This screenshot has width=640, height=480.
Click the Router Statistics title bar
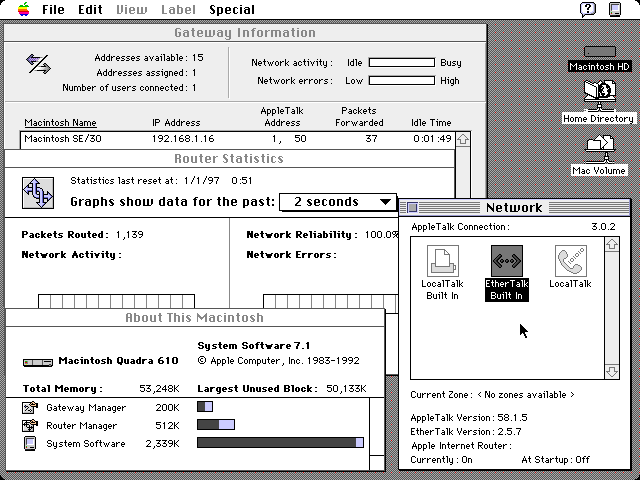[x=229, y=158]
